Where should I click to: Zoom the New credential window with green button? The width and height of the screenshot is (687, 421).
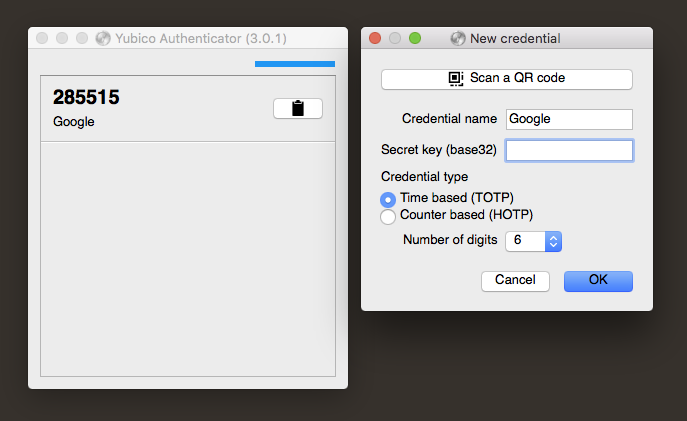[415, 39]
